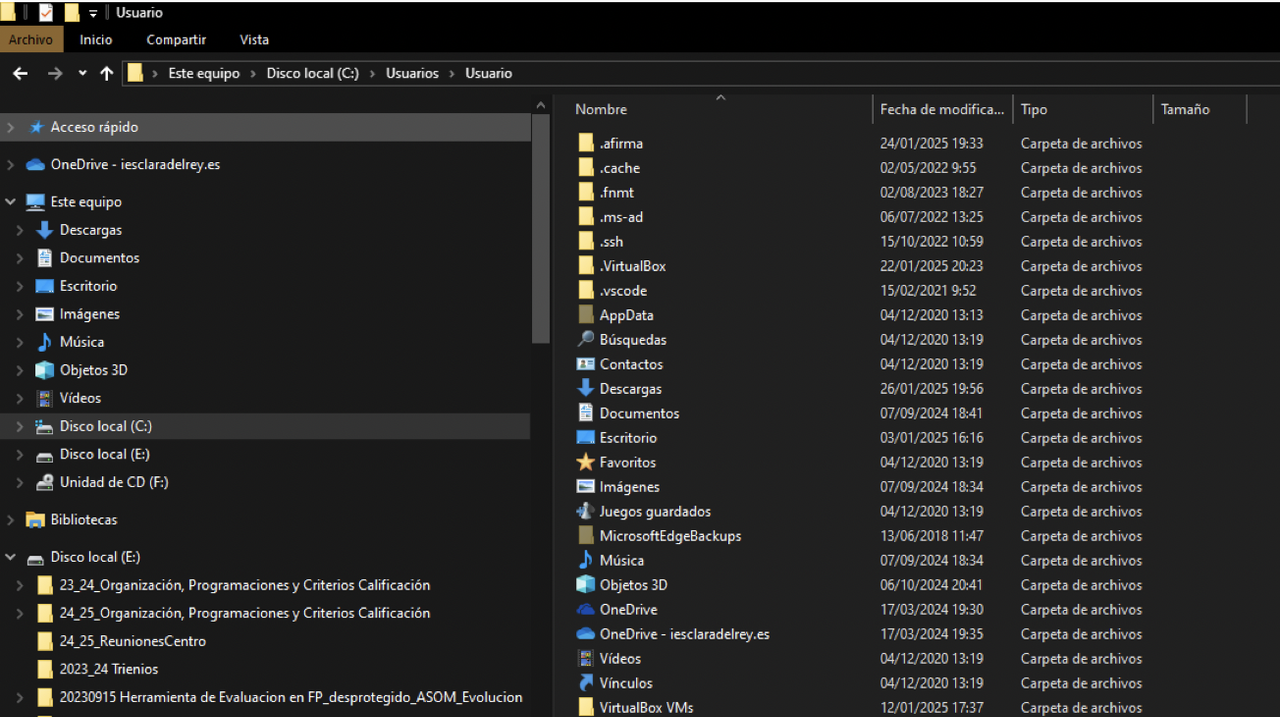Click the OneDrive - iesclaradelrey.es cloud icon in file list
Viewport: 1280px width, 717px height.
pos(586,634)
